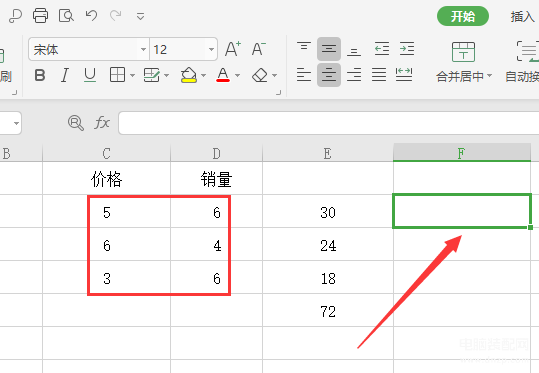Select the cell containing 72

pos(328,311)
